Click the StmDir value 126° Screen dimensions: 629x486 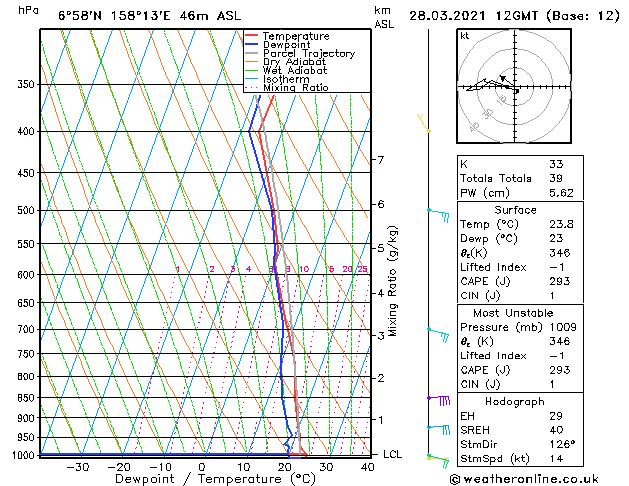click(x=562, y=444)
